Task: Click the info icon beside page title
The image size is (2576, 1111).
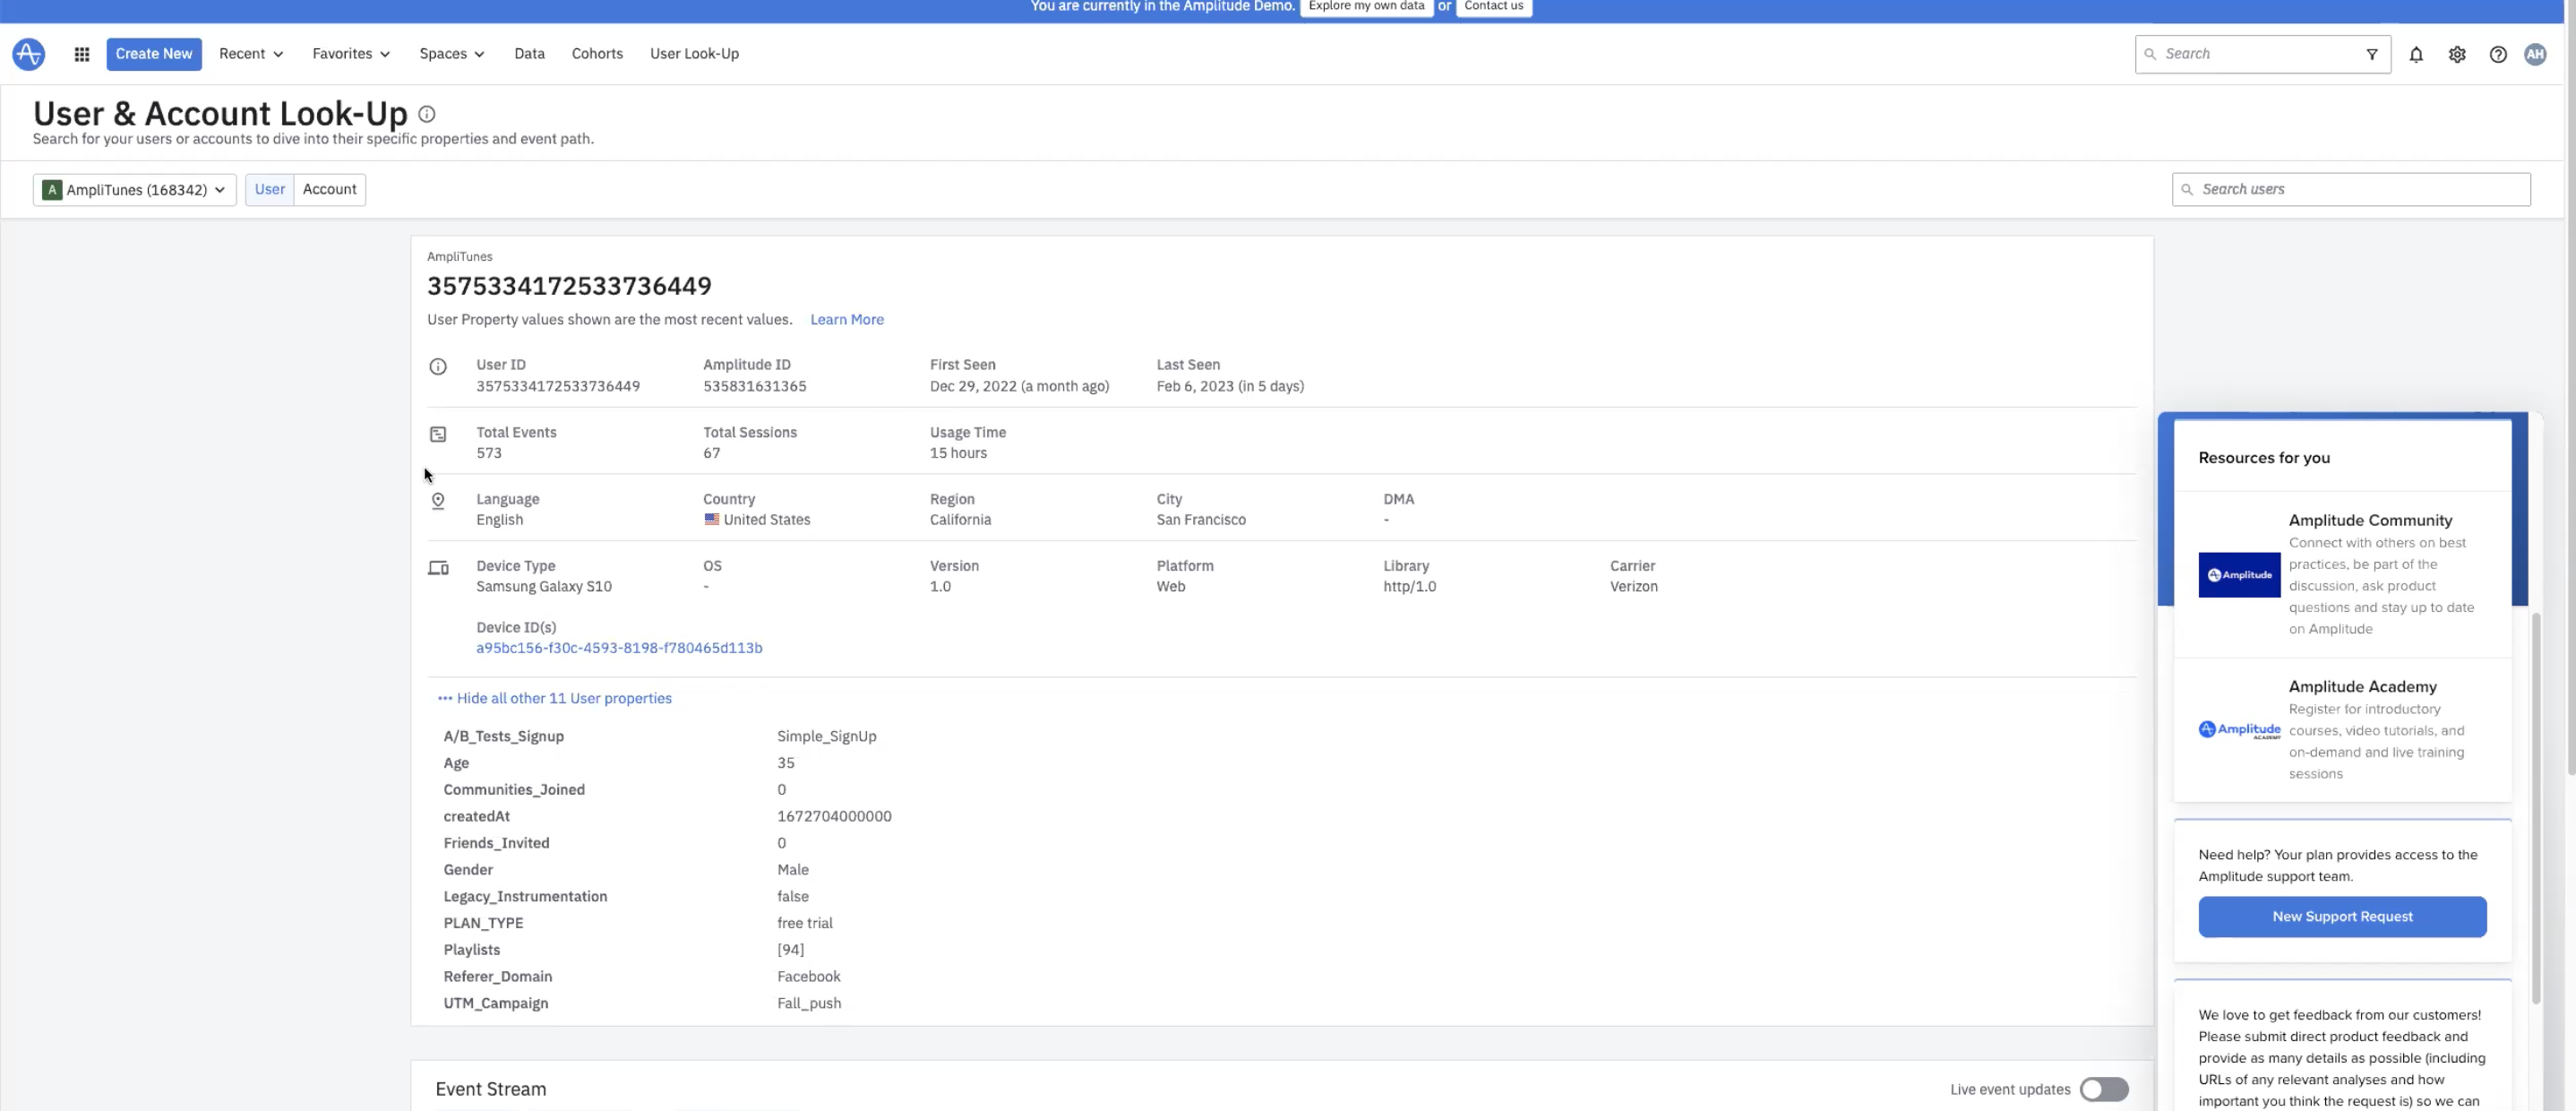Action: 427,114
